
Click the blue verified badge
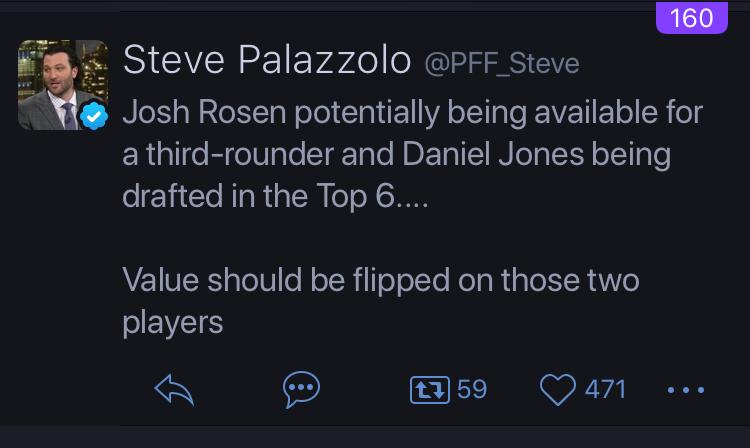(x=94, y=118)
